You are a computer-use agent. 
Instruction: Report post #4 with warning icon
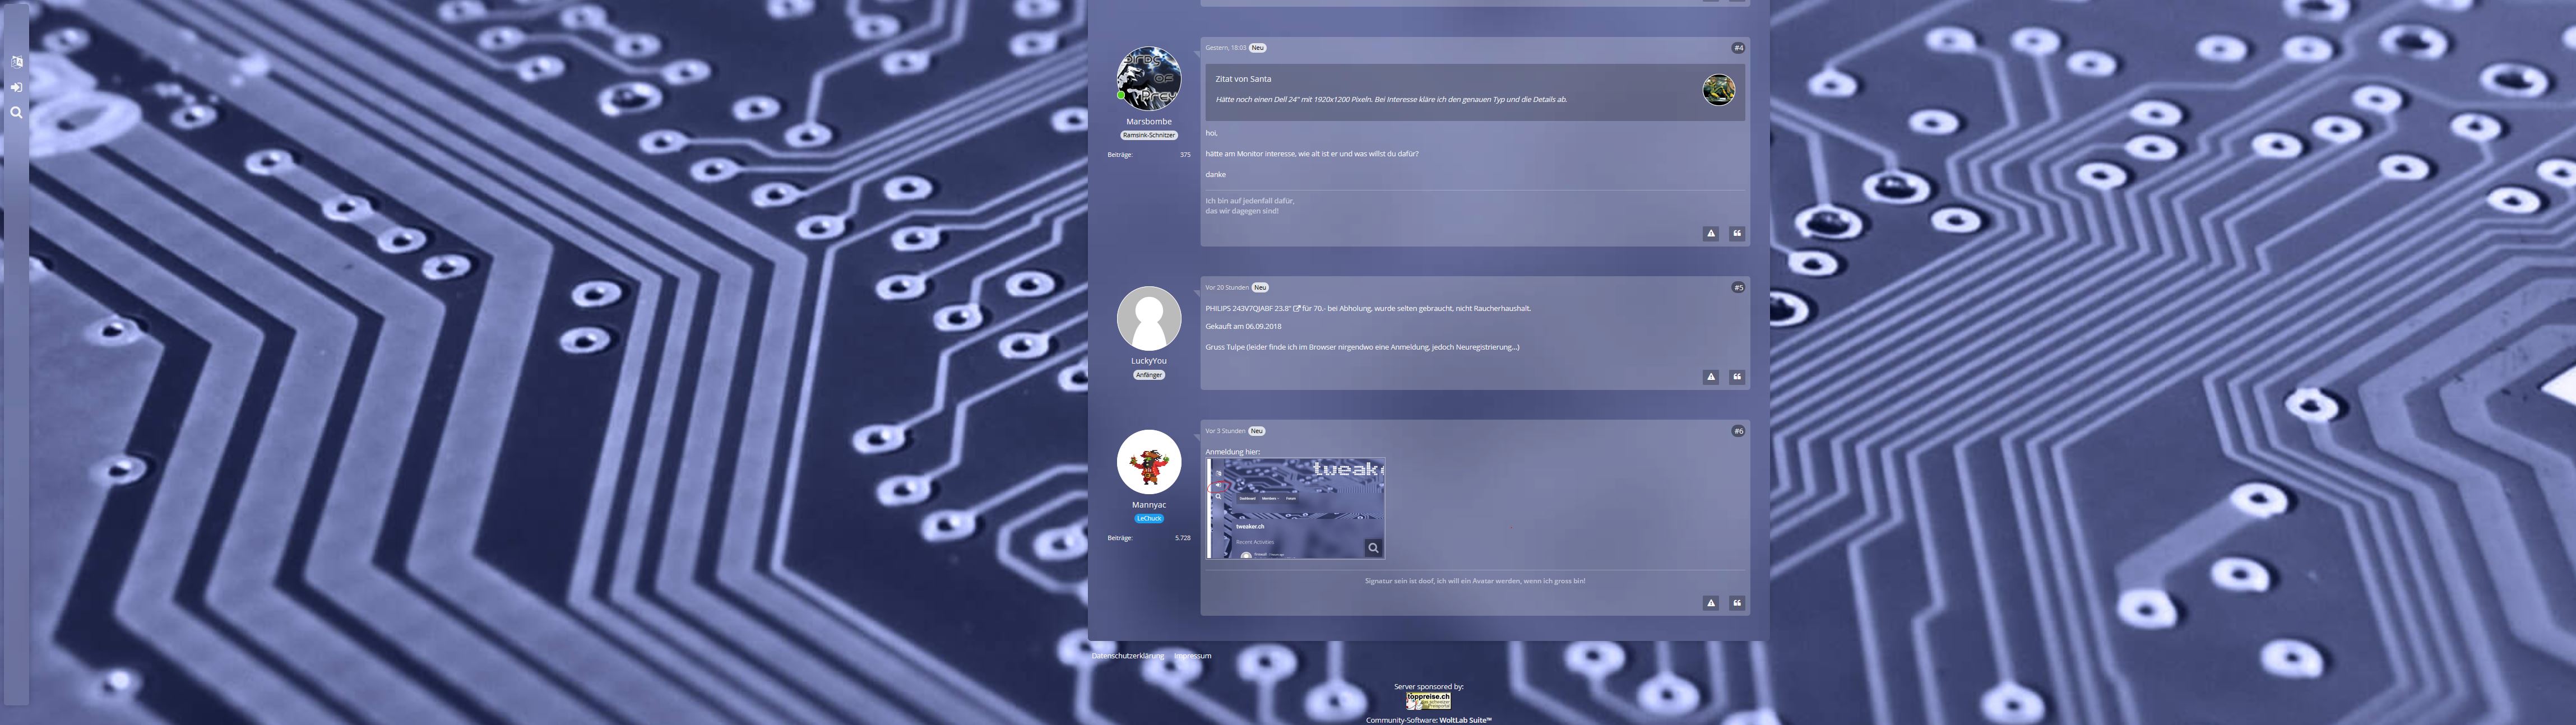point(1710,233)
